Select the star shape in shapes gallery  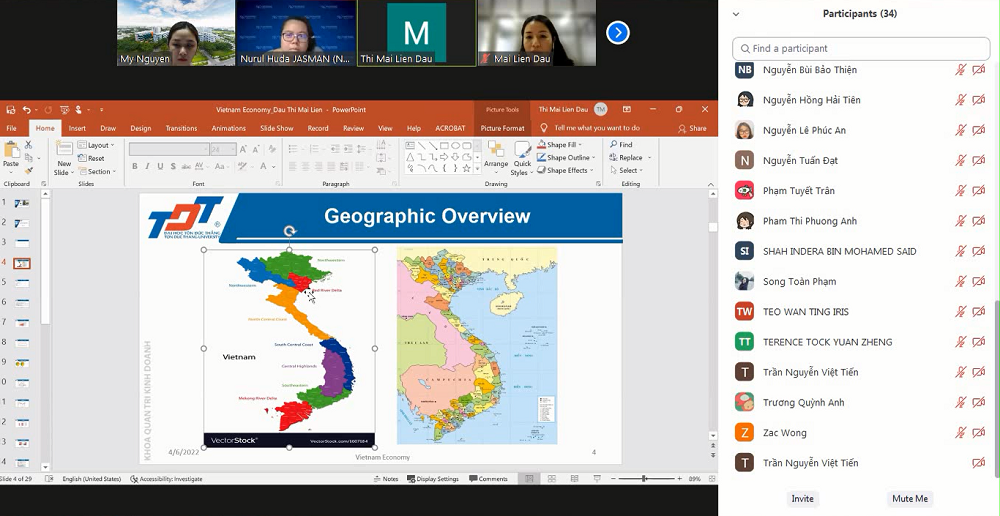pos(466,168)
